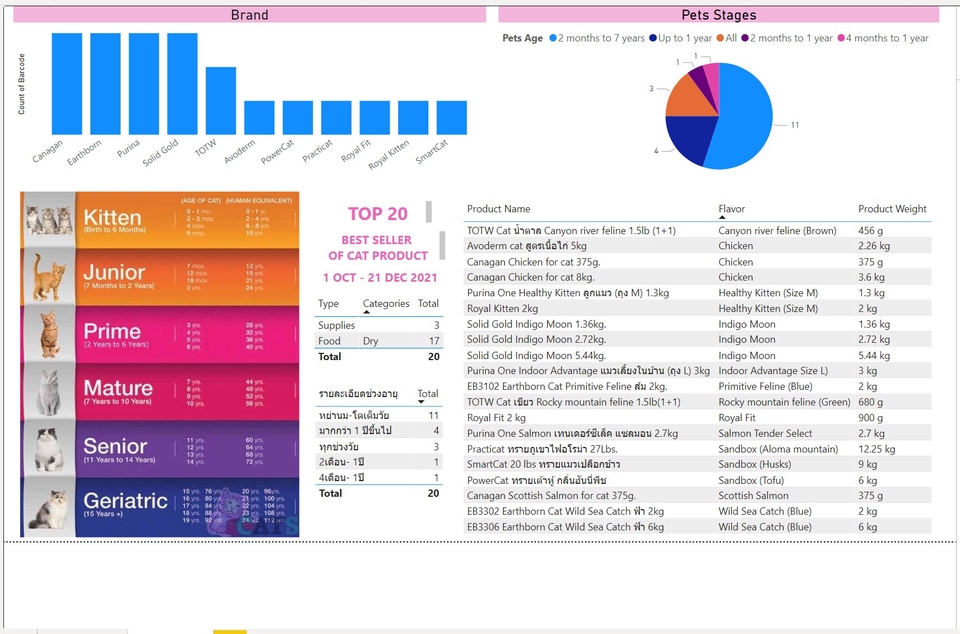Select 'Royal Kitten 2kg' product row
The image size is (960, 634).
coord(697,308)
